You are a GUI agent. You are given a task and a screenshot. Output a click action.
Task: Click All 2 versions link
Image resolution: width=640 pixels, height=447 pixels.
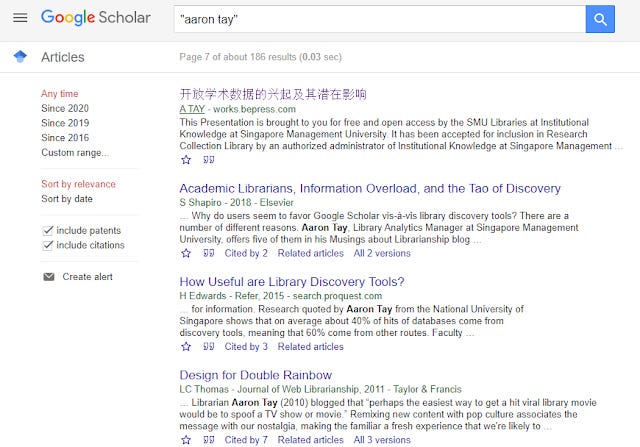pos(382,253)
